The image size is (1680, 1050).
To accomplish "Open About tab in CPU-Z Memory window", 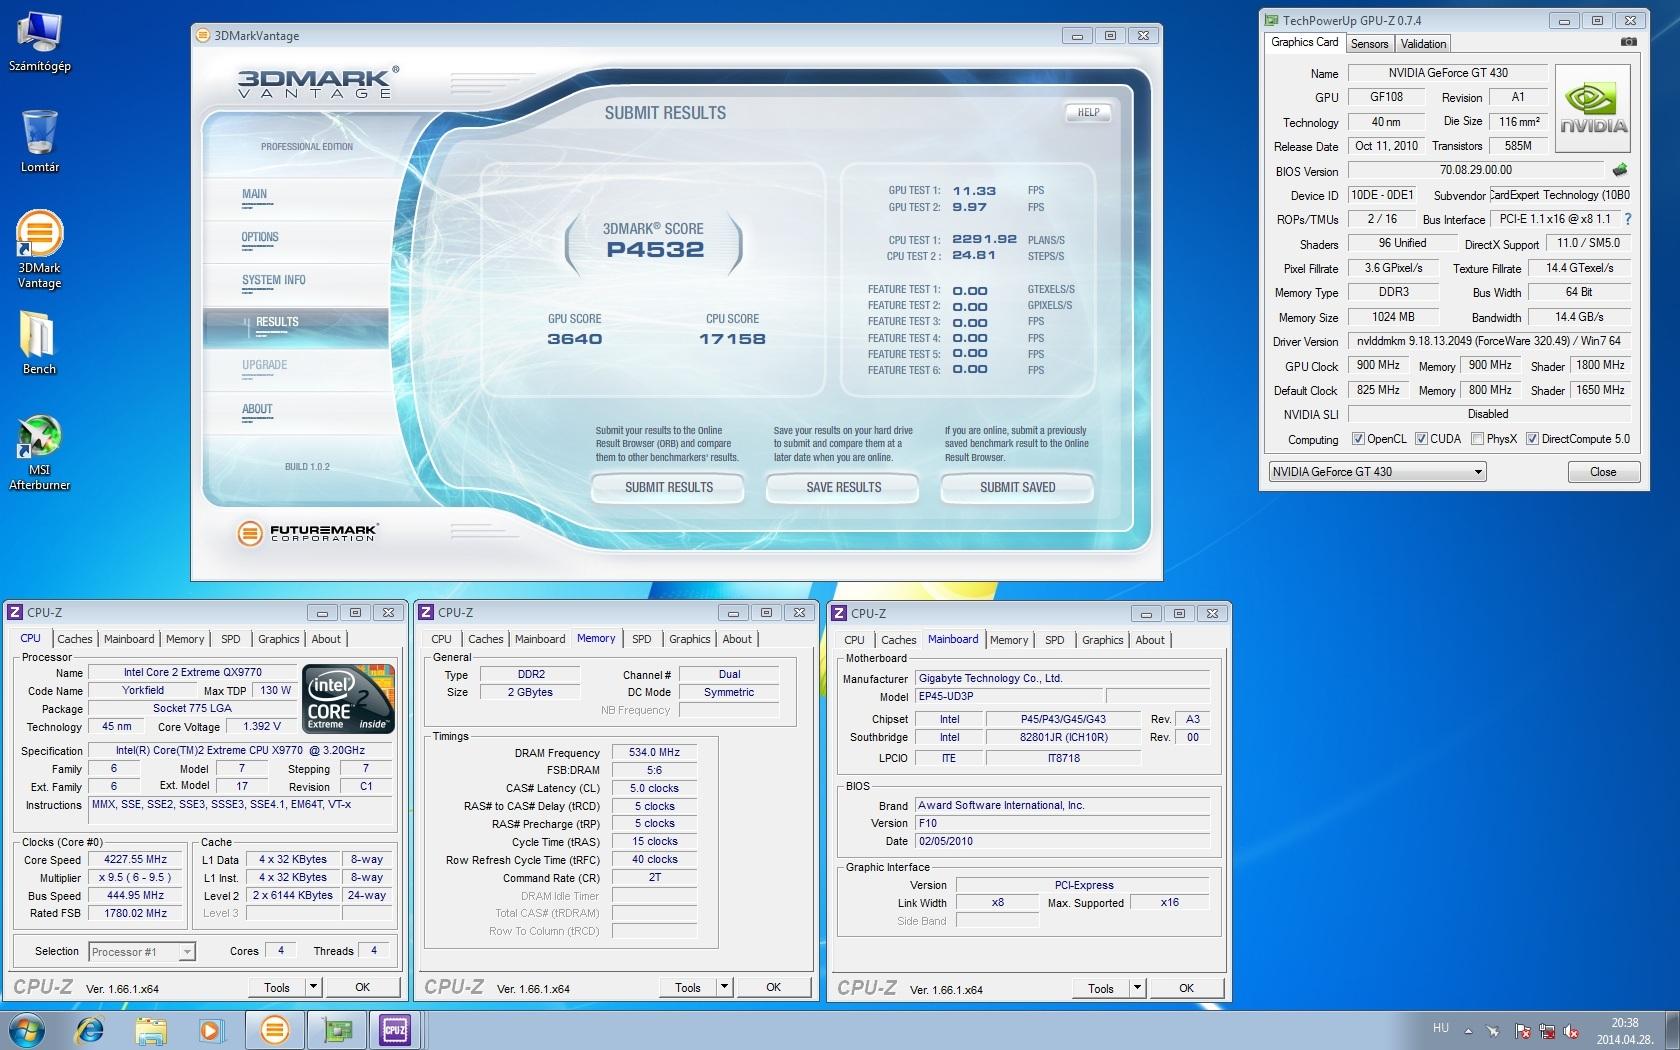I will [x=737, y=639].
